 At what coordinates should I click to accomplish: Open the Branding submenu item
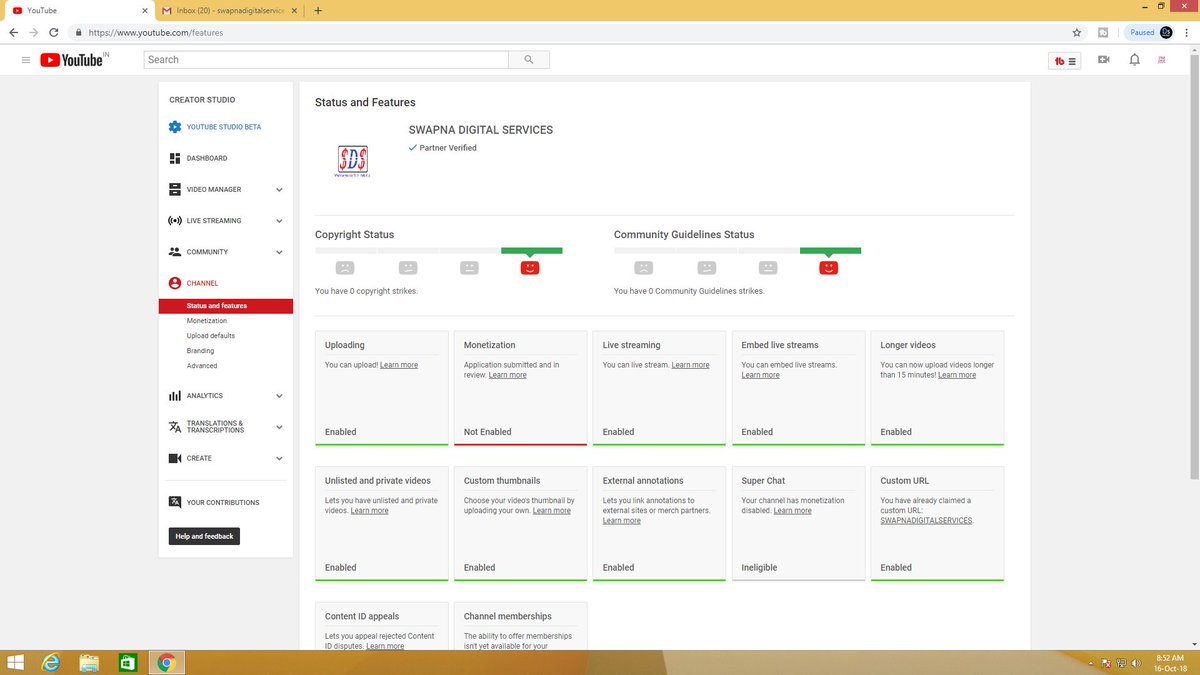click(x=200, y=351)
